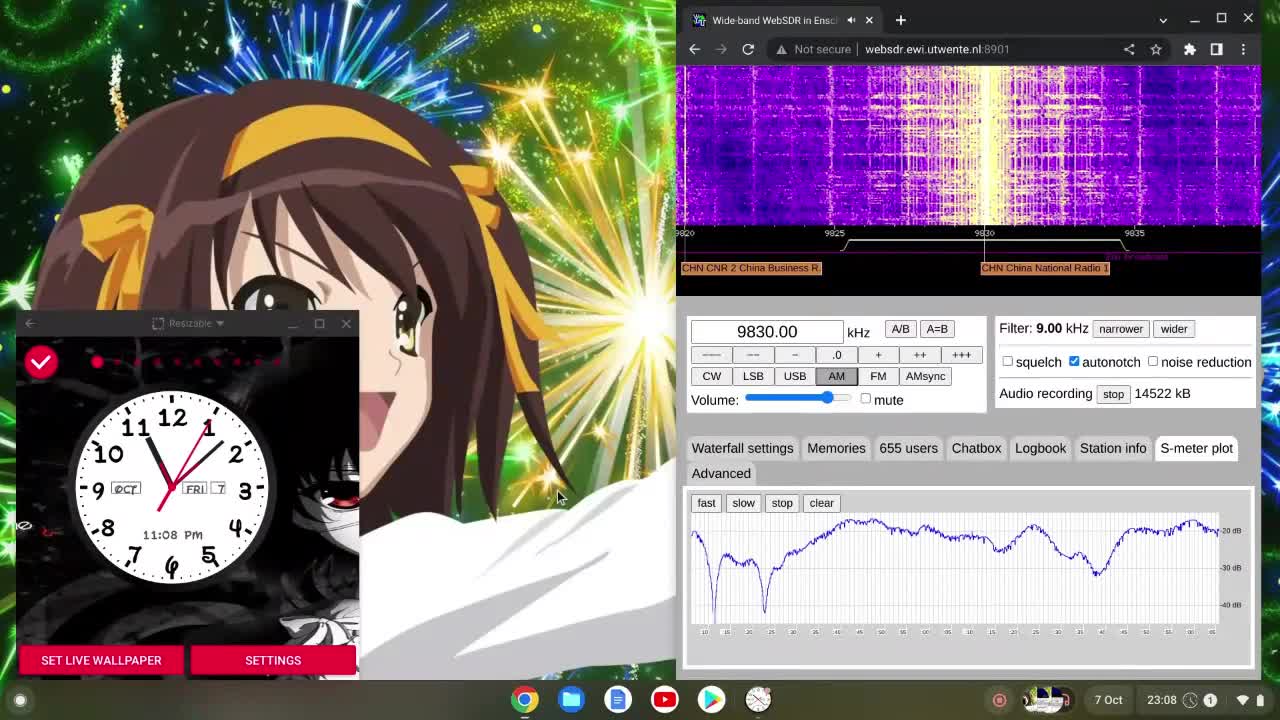1280x720 pixels.
Task: Go back in the clock app window
Action: tap(30, 323)
